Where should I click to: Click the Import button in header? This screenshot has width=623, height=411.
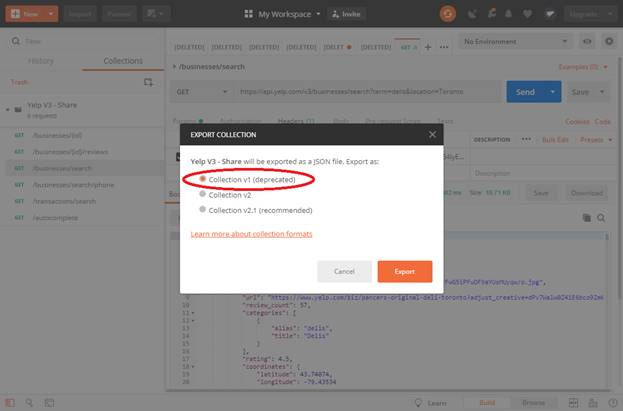point(80,14)
